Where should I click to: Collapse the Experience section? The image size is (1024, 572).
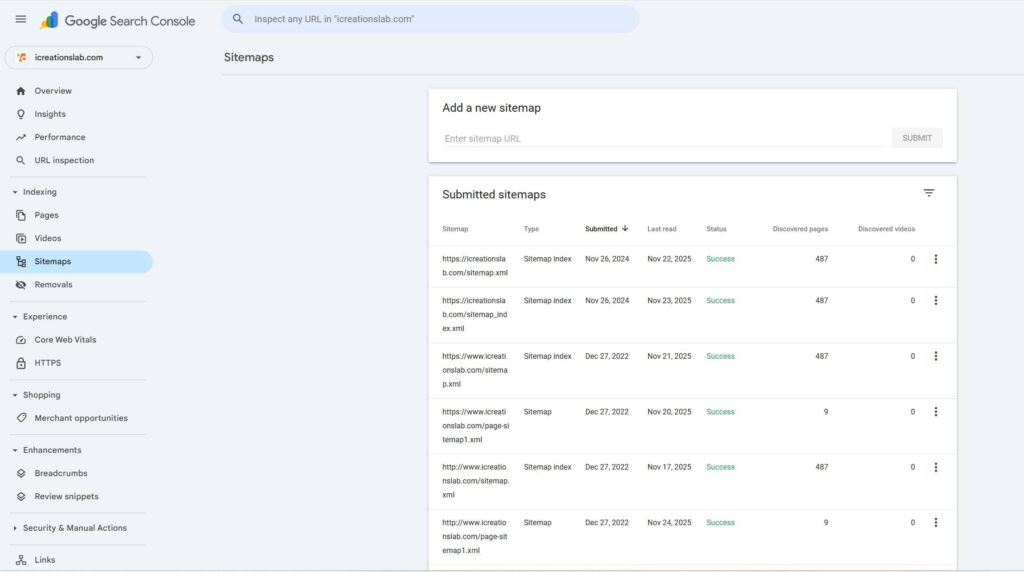[x=15, y=317]
